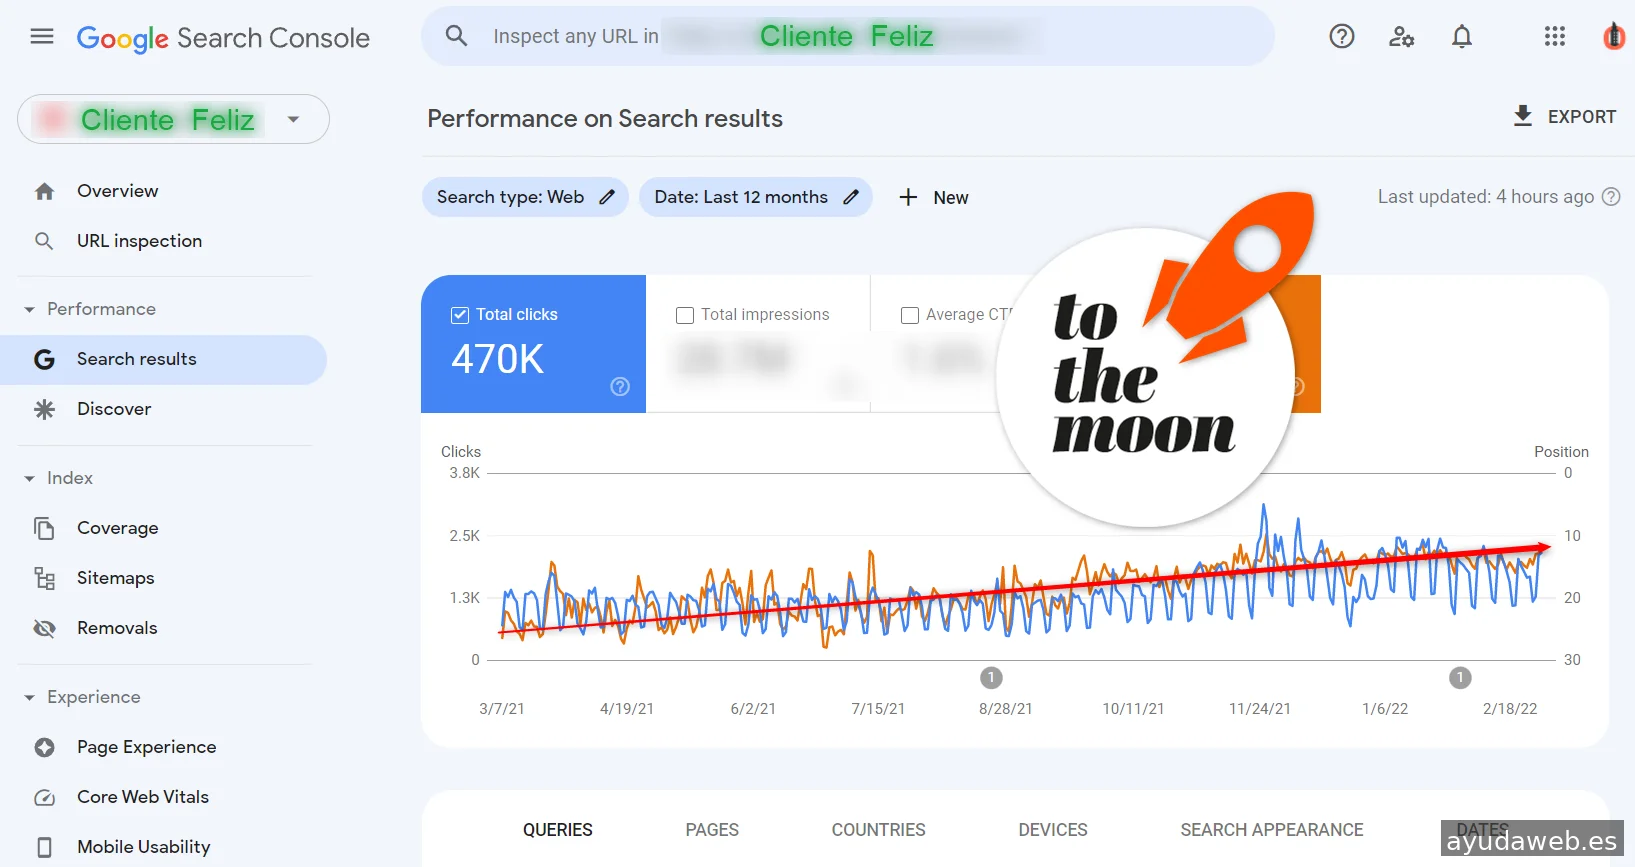Viewport: 1635px width, 867px height.
Task: Open the notifications bell
Action: (x=1462, y=37)
